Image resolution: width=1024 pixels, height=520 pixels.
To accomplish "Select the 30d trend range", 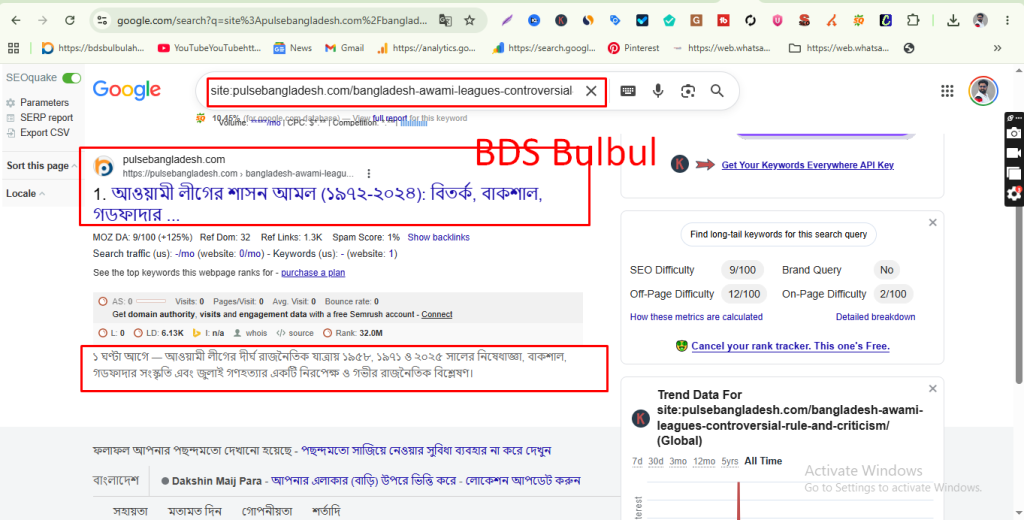I will pyautogui.click(x=656, y=461).
